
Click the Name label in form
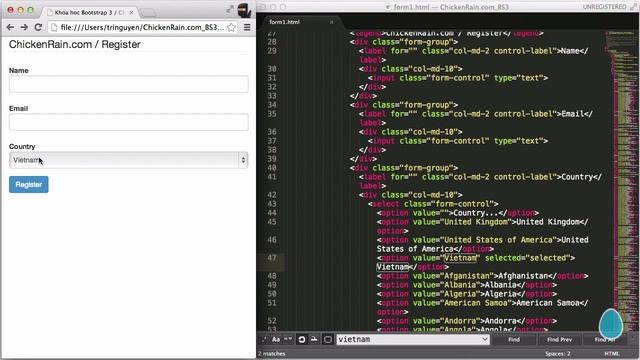(18, 70)
